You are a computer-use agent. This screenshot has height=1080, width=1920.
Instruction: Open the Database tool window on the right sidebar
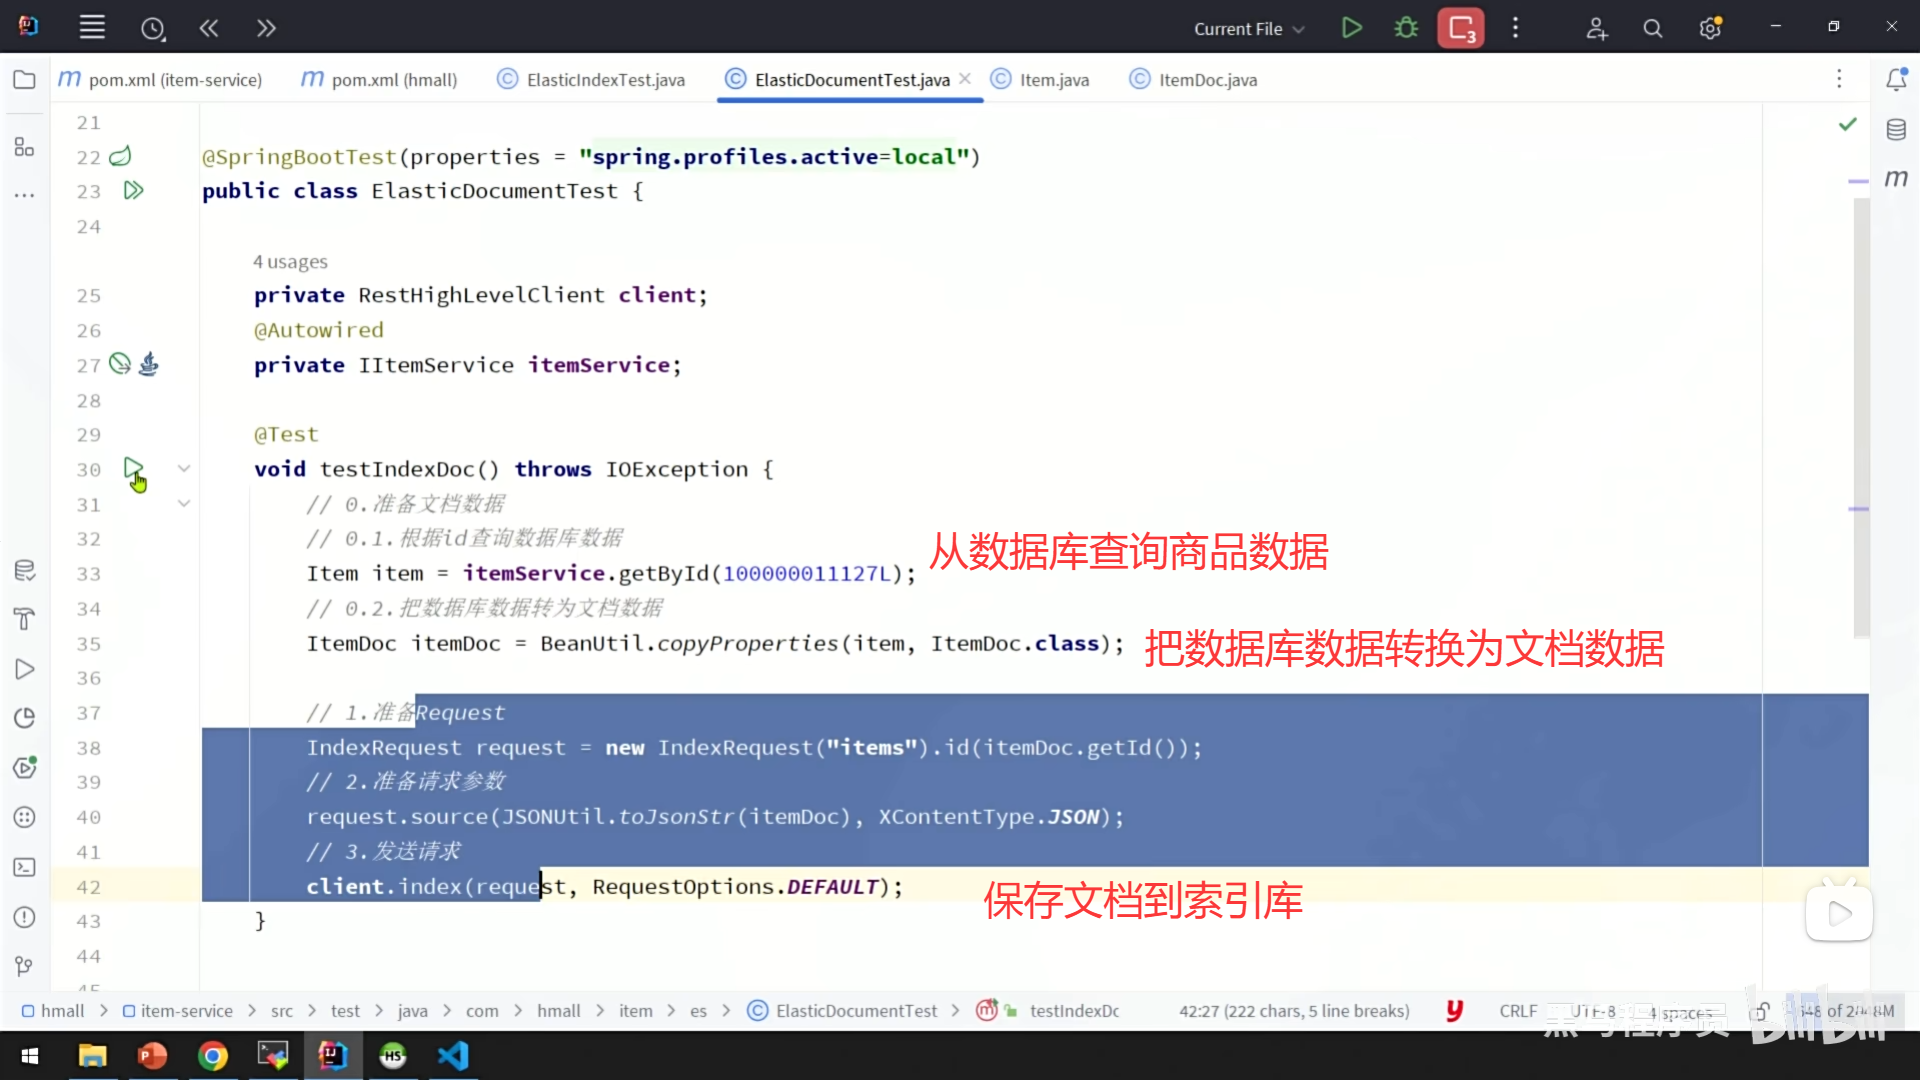pyautogui.click(x=1896, y=130)
